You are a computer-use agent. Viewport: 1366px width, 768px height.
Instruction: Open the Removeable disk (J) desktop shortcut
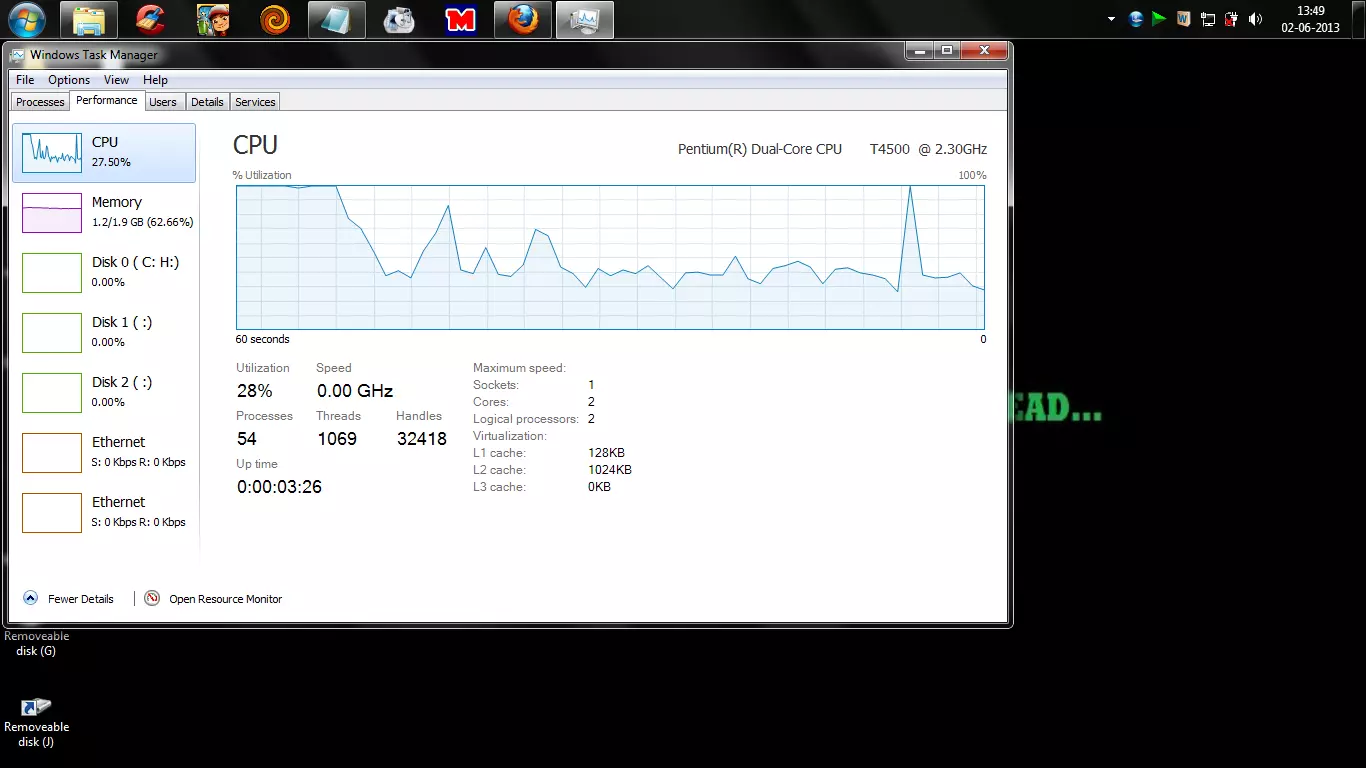(x=36, y=724)
